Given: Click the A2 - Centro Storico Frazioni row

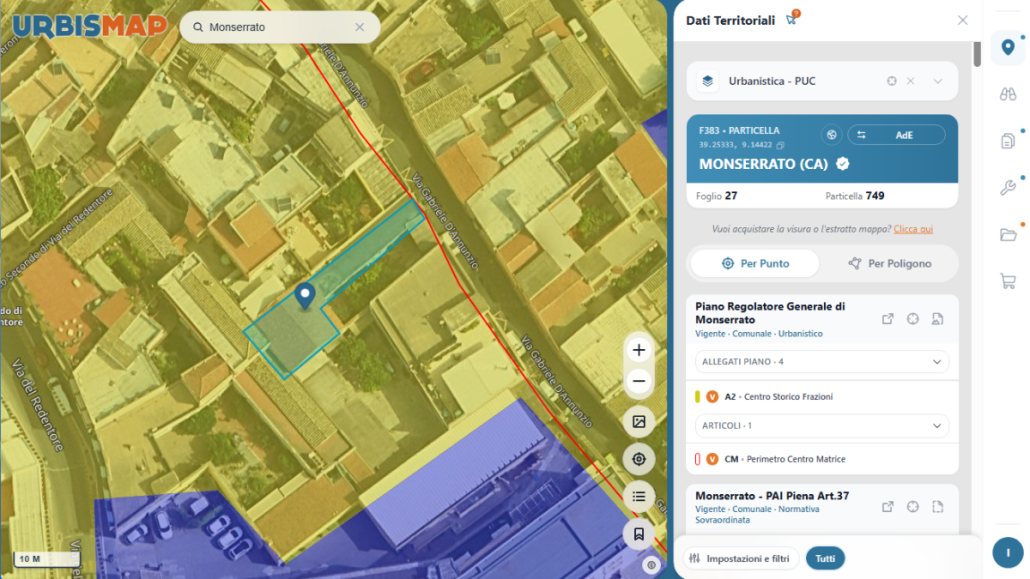Looking at the screenshot, I should [822, 397].
